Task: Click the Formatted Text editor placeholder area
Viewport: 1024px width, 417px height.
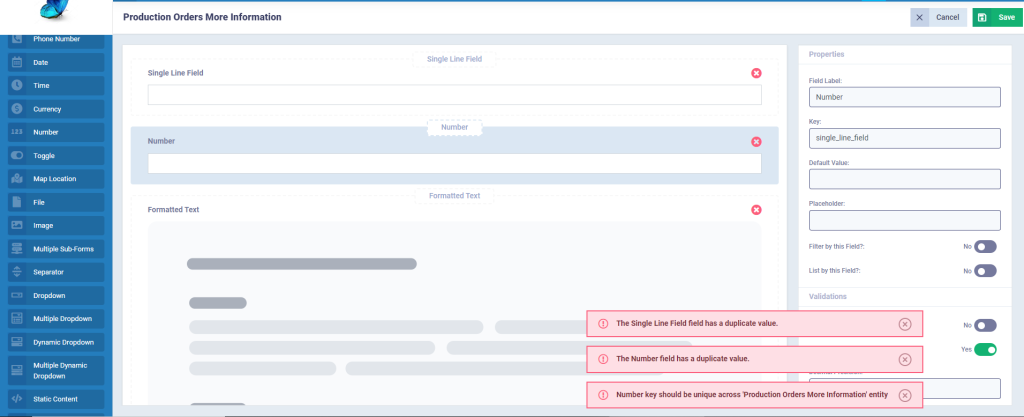Action: pyautogui.click(x=455, y=312)
